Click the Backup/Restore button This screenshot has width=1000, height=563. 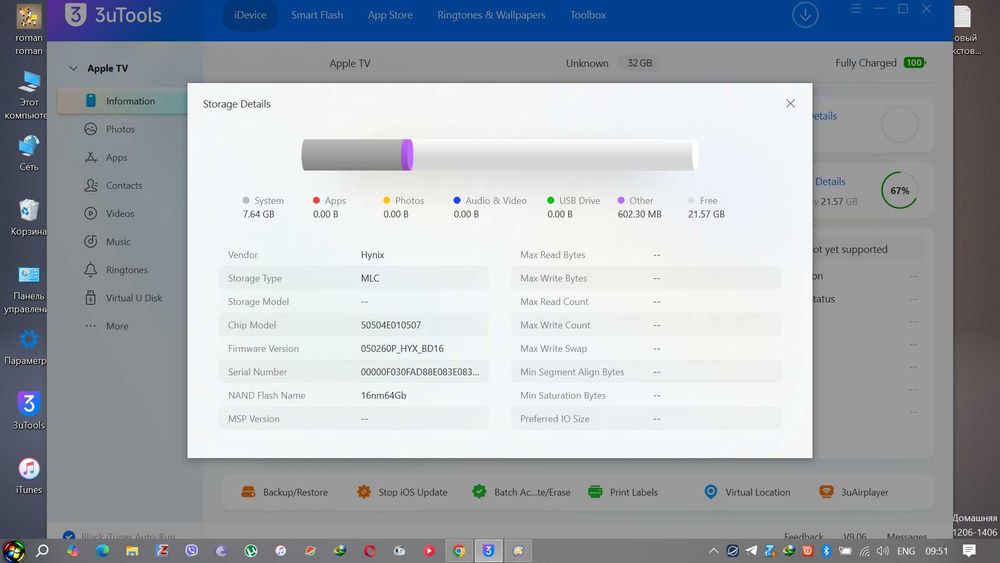coord(284,492)
